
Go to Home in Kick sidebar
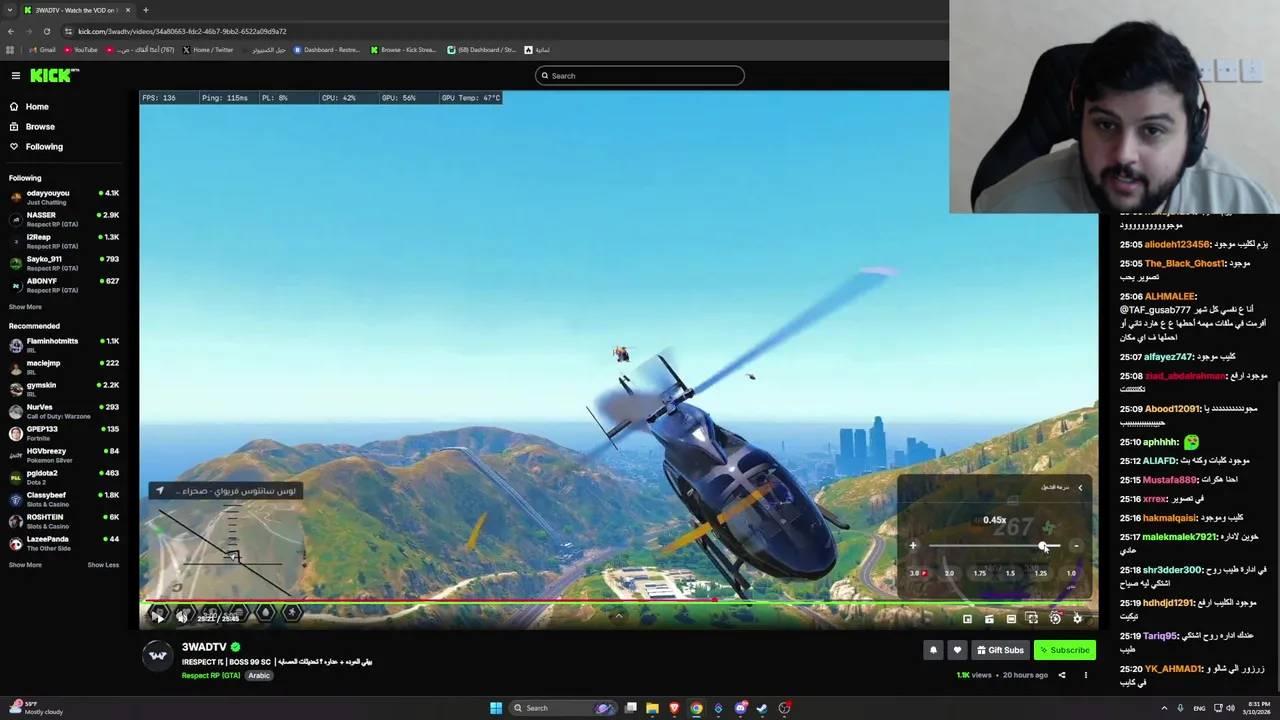[37, 107]
